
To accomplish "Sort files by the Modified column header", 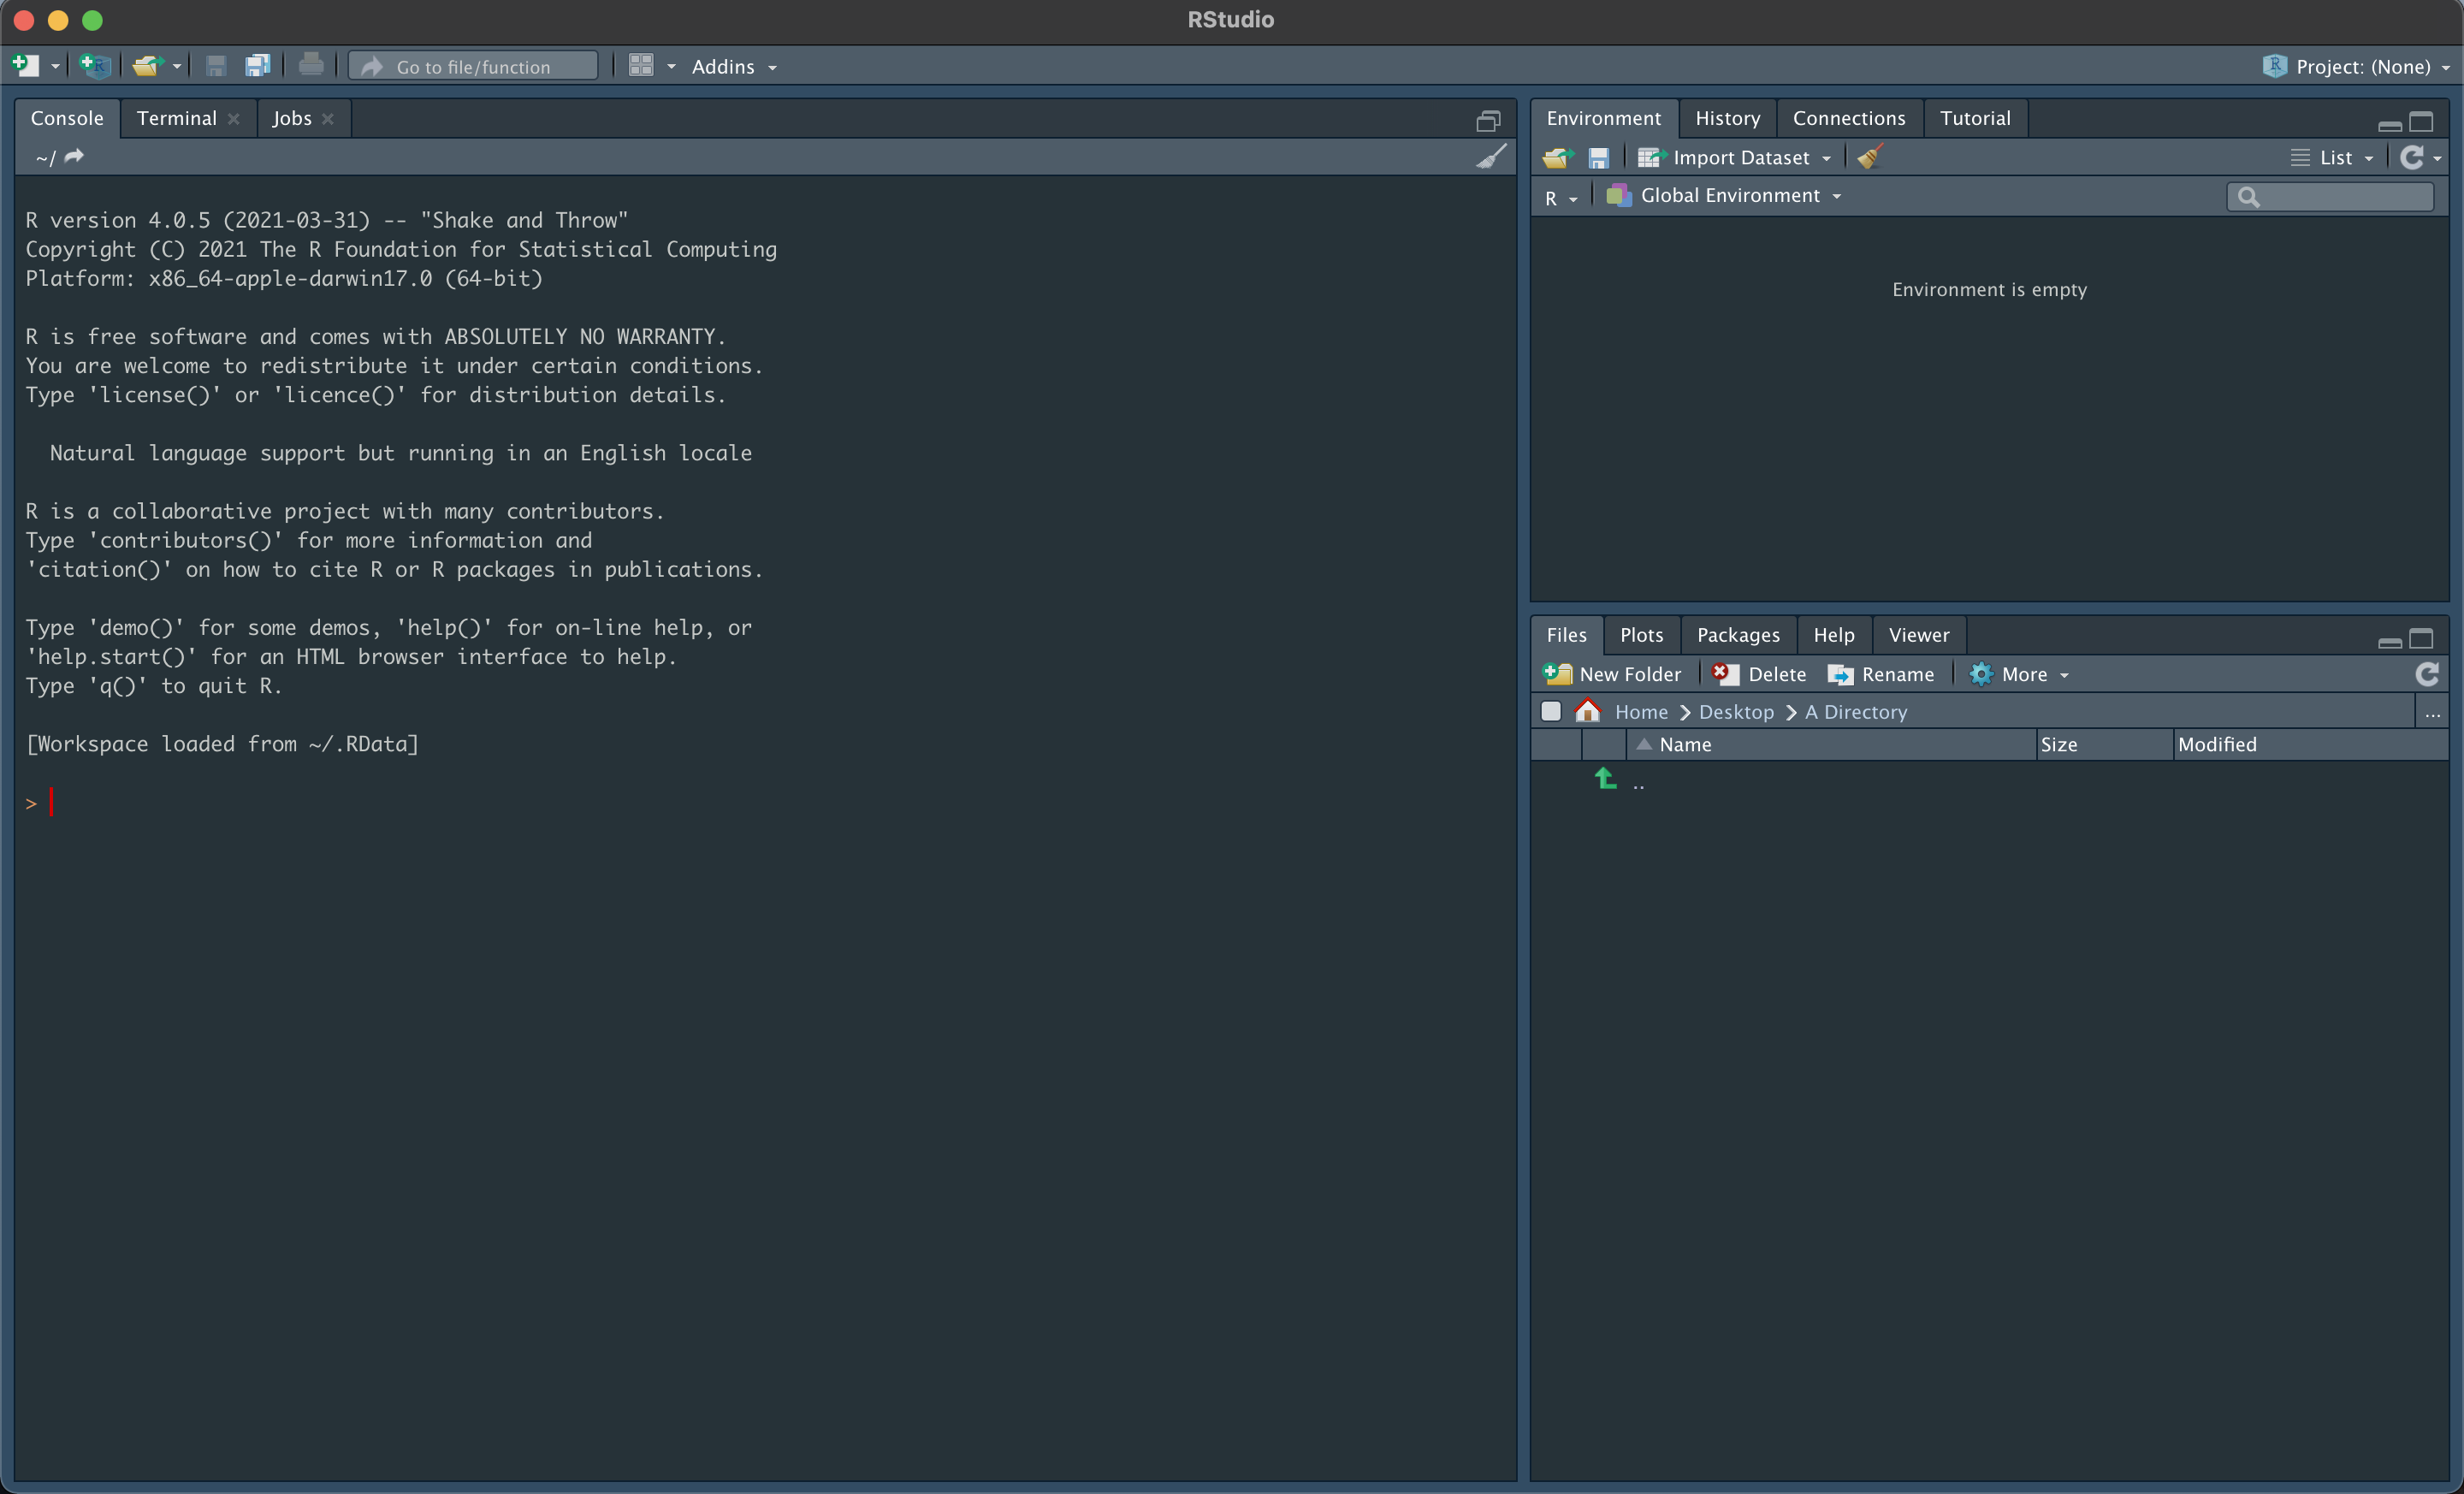I will point(2311,745).
